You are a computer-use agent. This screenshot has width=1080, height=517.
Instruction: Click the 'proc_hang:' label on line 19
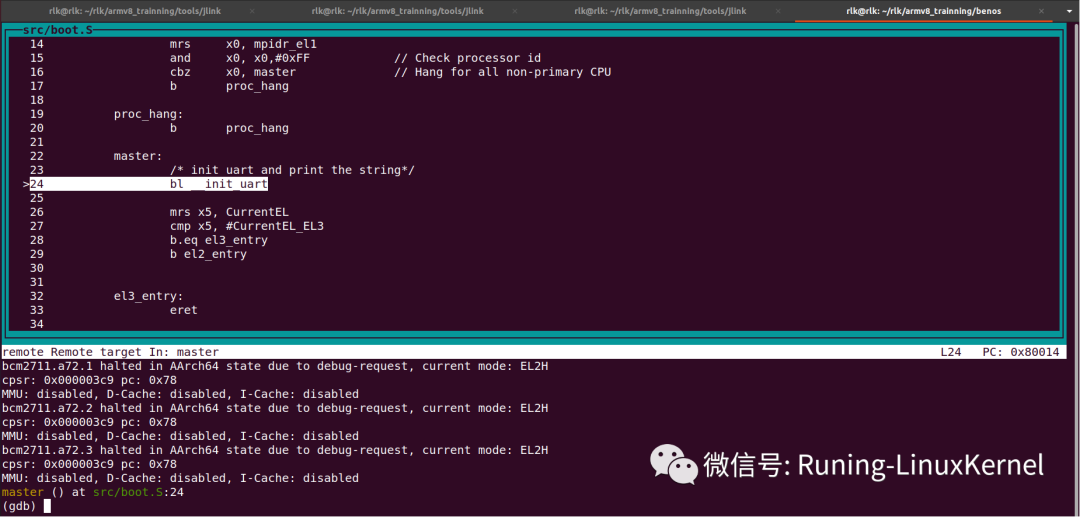[149, 114]
